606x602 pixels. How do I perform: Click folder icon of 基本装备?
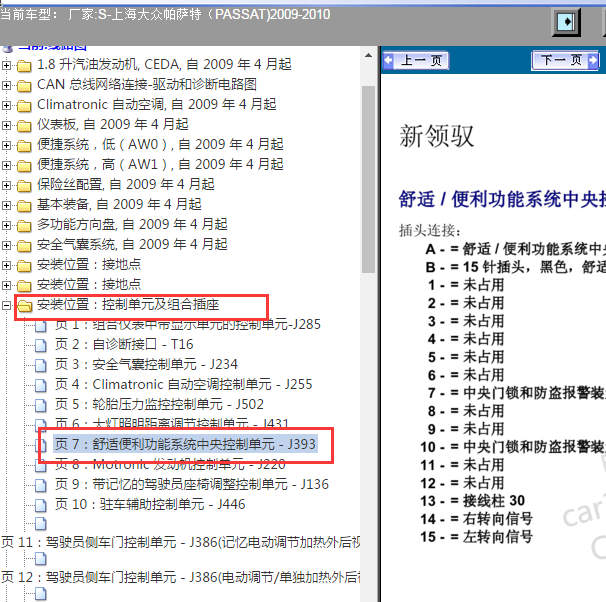pyautogui.click(x=24, y=206)
